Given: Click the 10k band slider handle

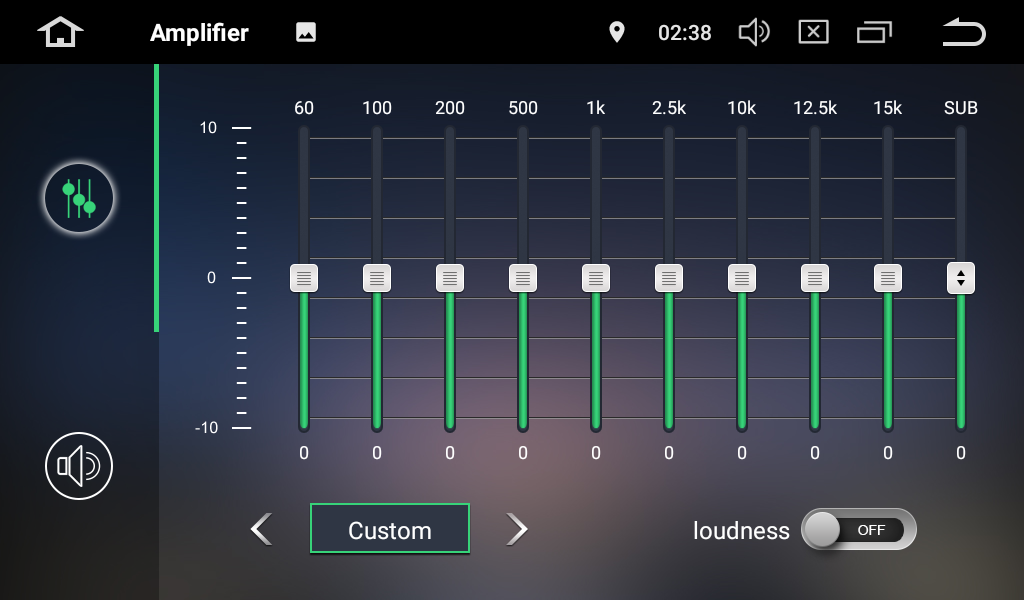Looking at the screenshot, I should tap(742, 278).
